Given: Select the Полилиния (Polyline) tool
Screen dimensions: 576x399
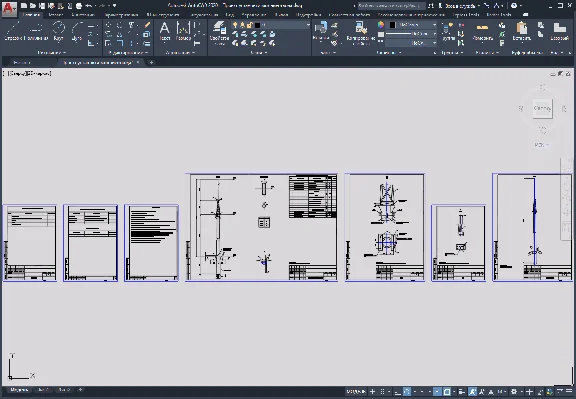Looking at the screenshot, I should tap(36, 31).
